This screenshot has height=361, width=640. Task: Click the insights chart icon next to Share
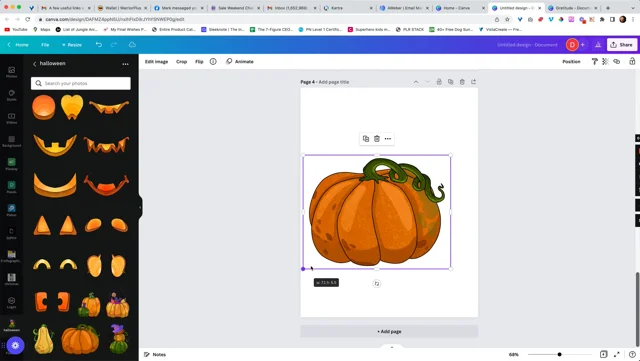coord(598,45)
